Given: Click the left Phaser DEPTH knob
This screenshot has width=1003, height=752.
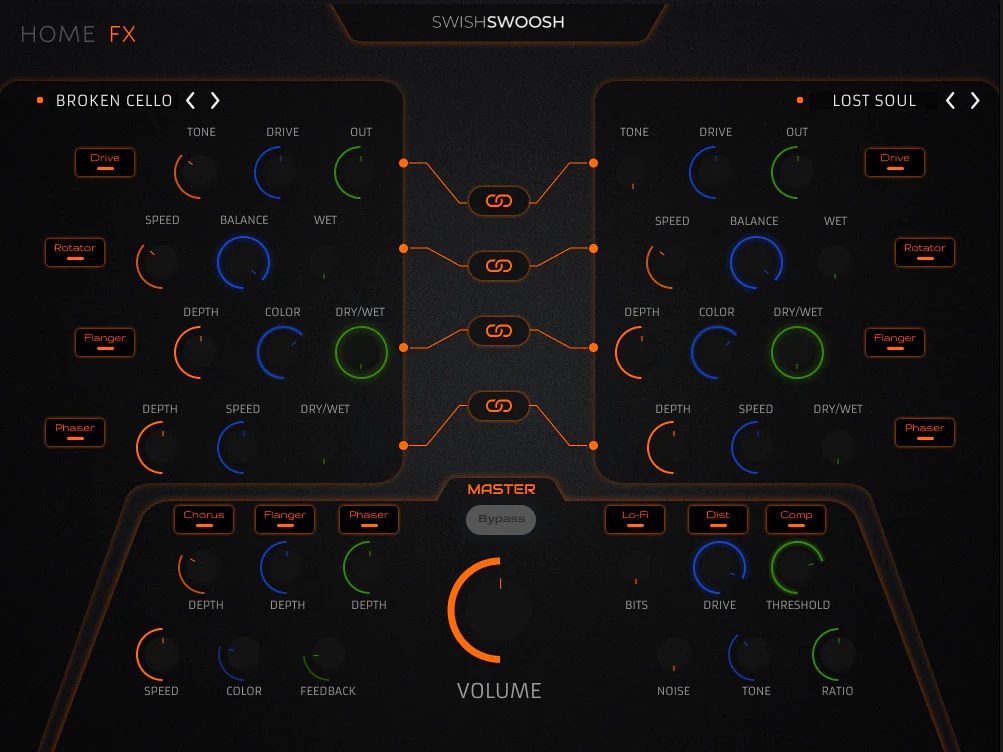Looking at the screenshot, I should [x=160, y=448].
